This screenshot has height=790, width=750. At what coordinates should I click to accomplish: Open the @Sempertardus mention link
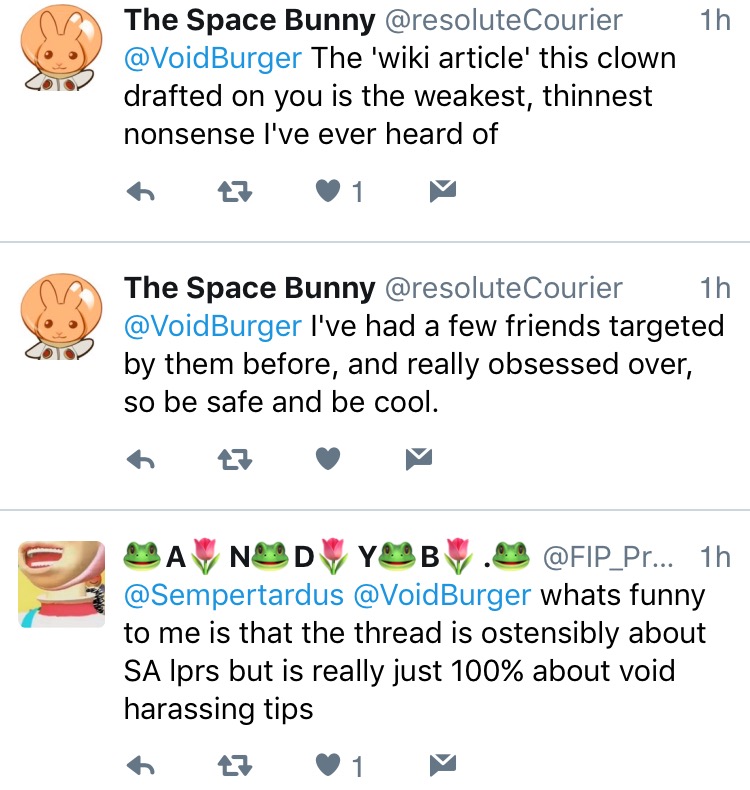[x=234, y=596]
